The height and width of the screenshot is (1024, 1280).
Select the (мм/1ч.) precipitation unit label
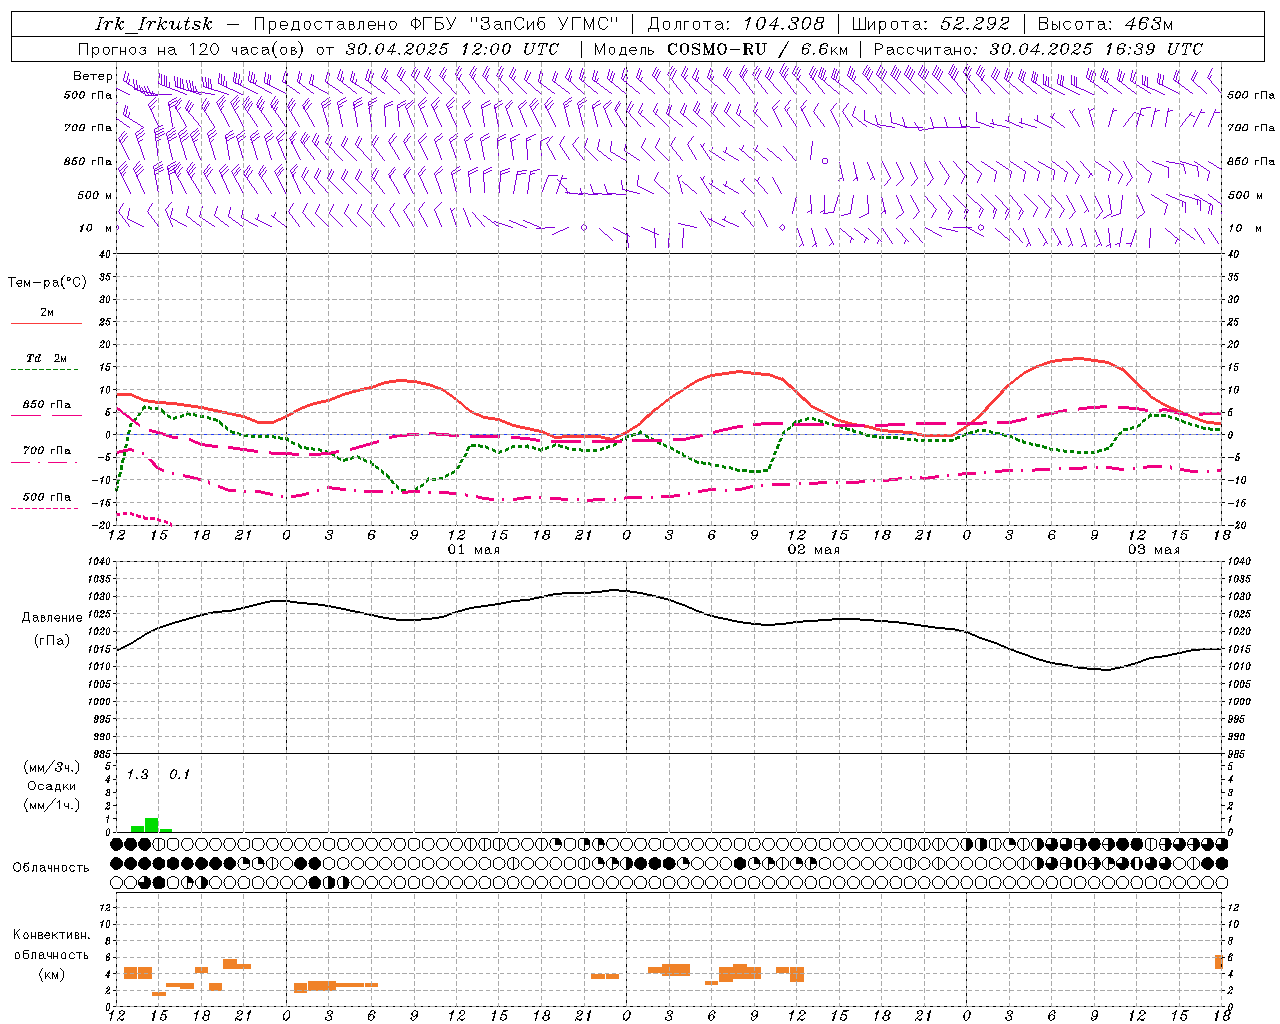pos(52,805)
